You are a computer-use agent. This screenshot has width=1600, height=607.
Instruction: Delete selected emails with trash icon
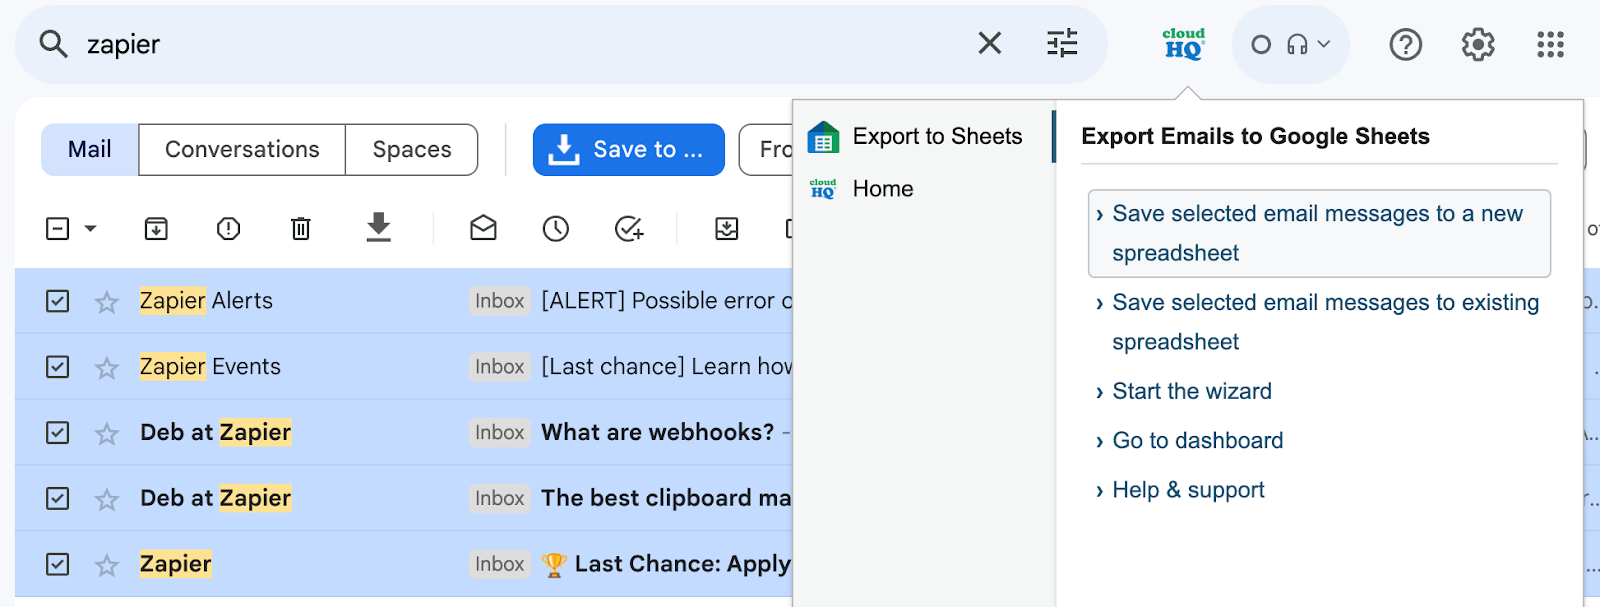(300, 229)
